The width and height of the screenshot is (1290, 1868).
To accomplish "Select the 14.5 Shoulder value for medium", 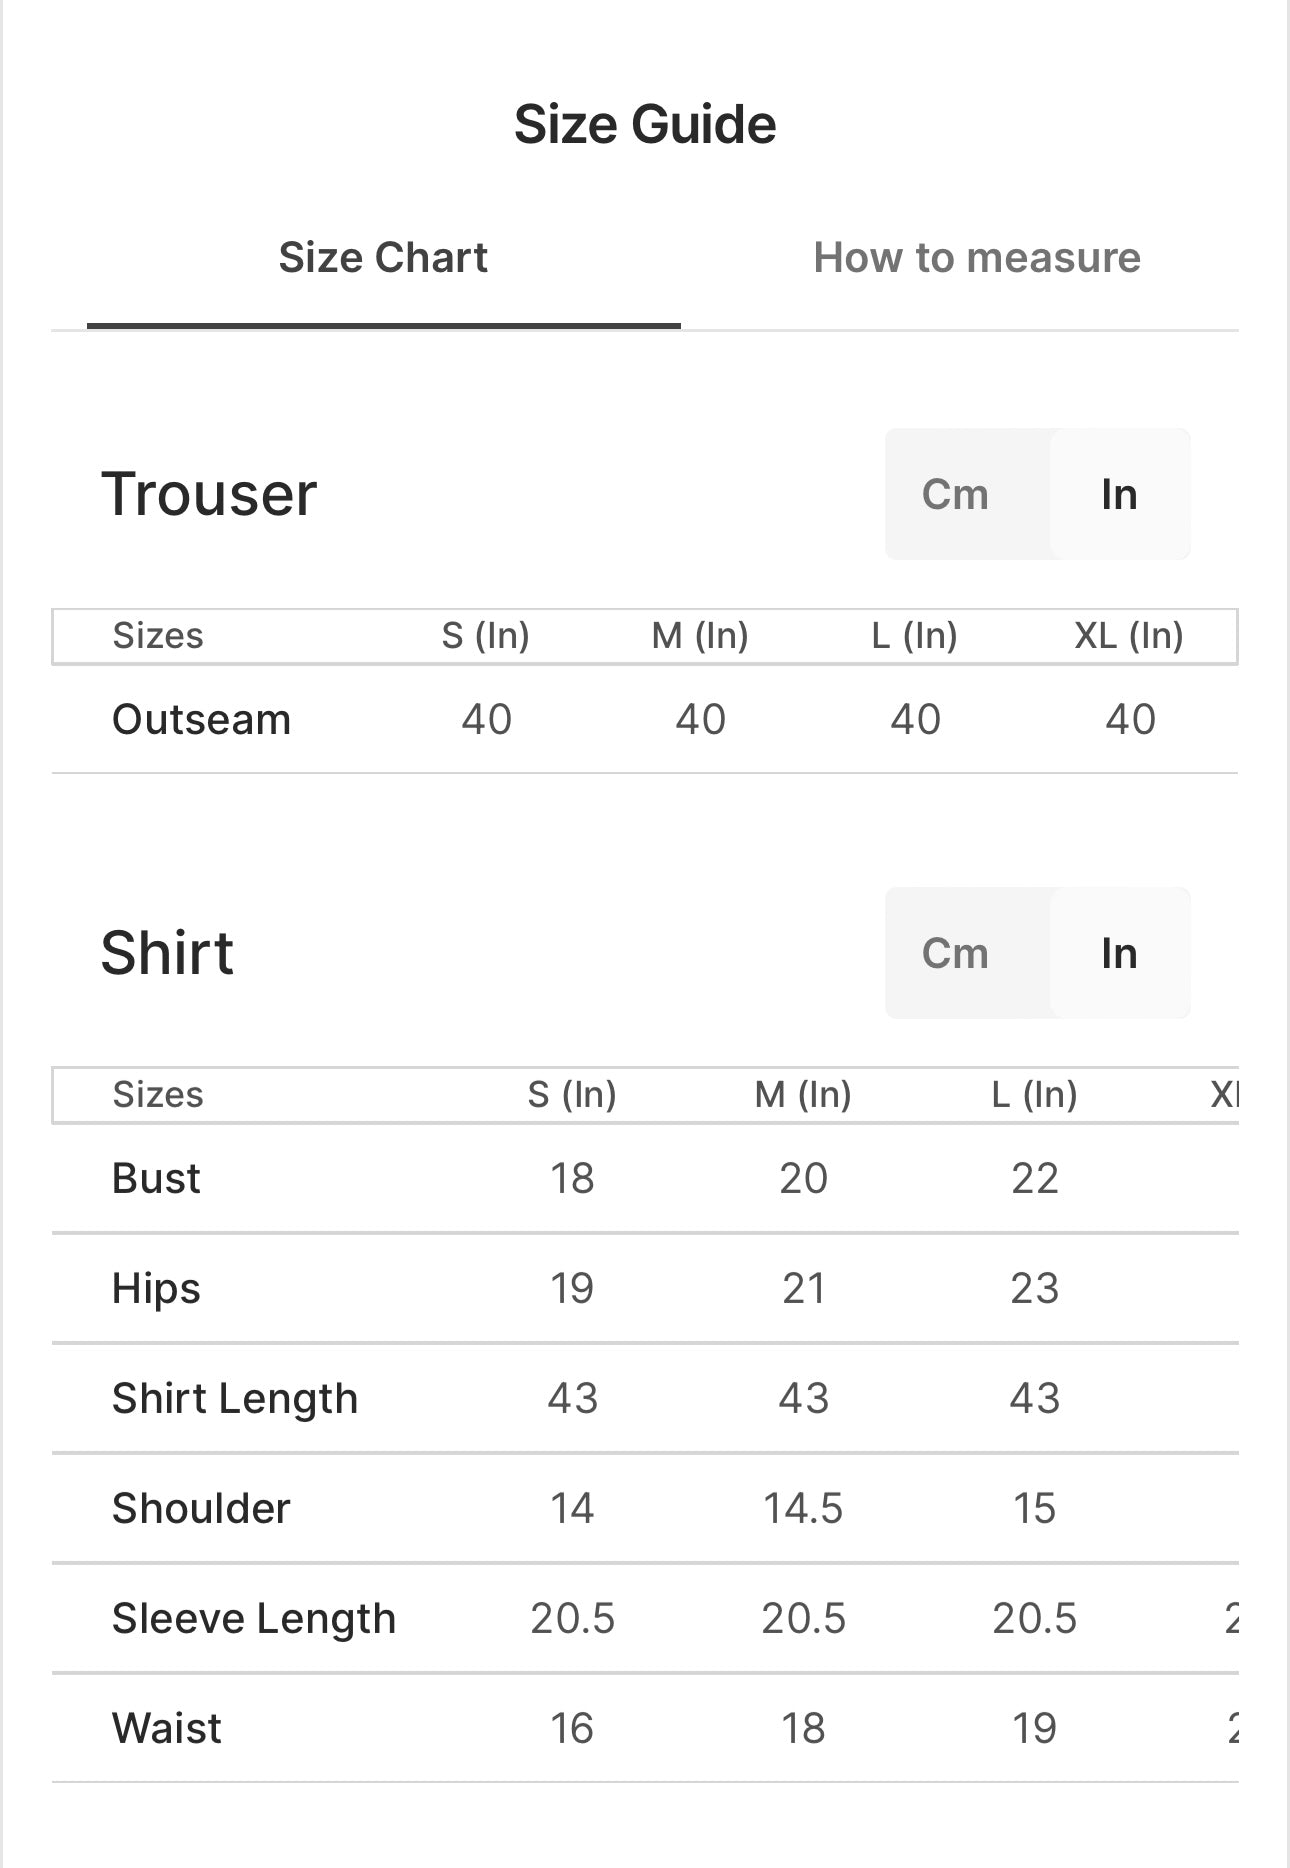I will 803,1508.
